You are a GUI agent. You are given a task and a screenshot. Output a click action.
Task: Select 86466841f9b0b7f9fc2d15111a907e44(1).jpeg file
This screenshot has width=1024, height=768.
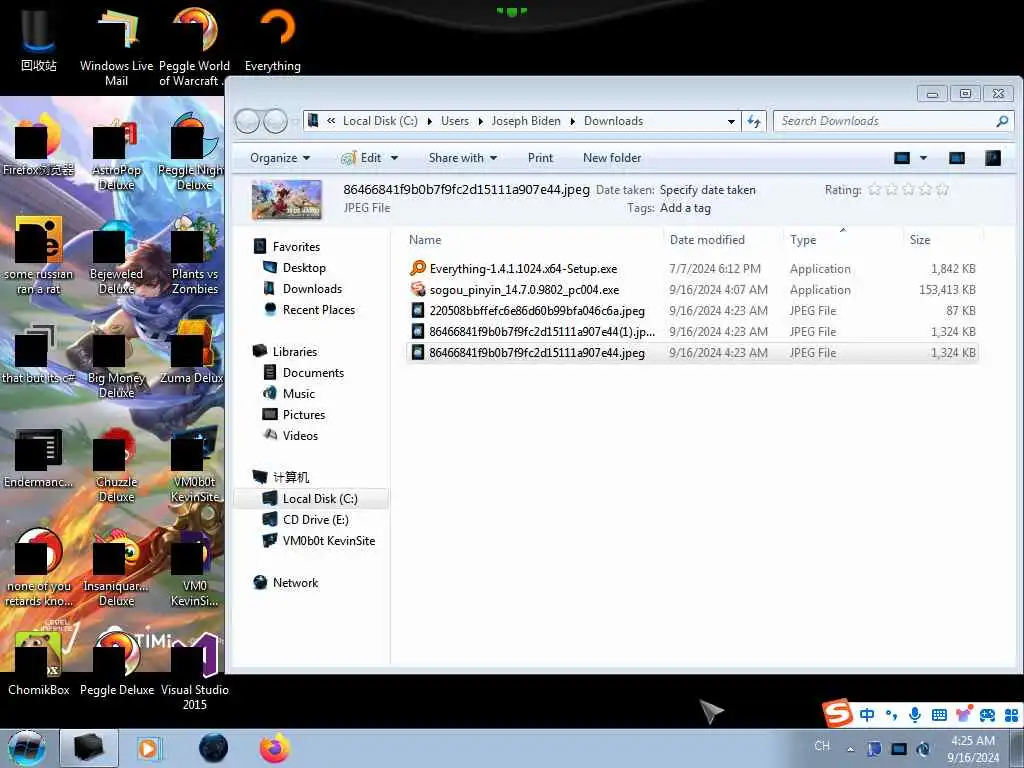[x=692, y=332]
